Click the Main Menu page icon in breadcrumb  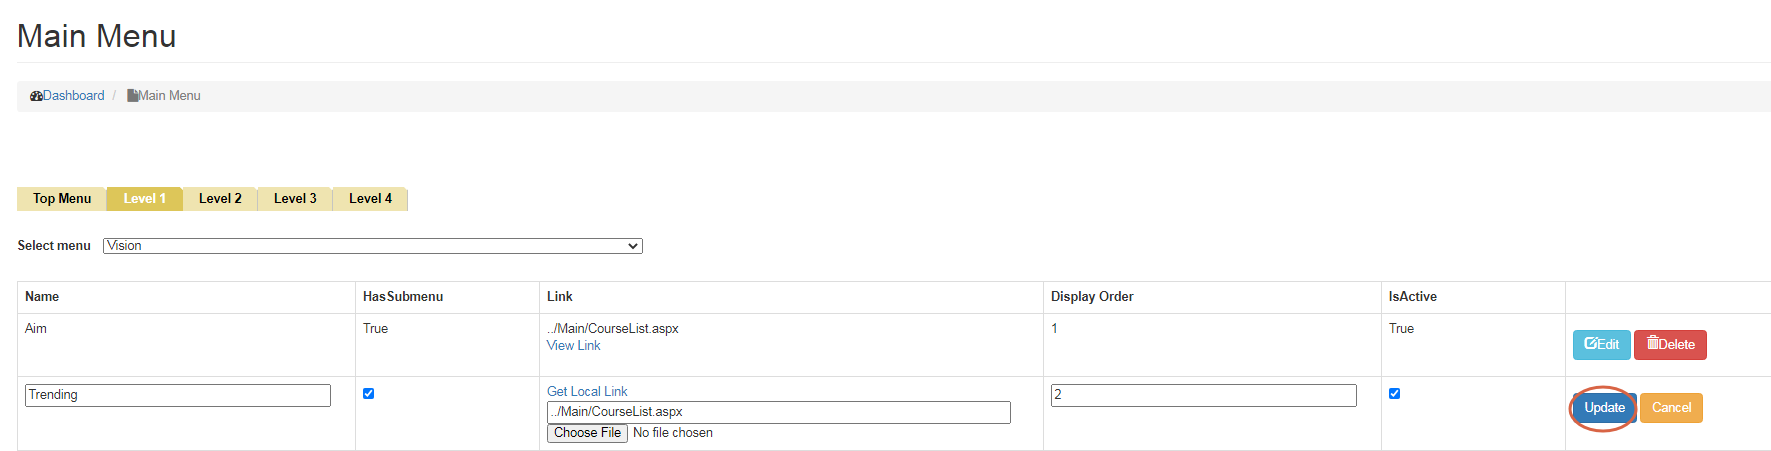pyautogui.click(x=132, y=96)
